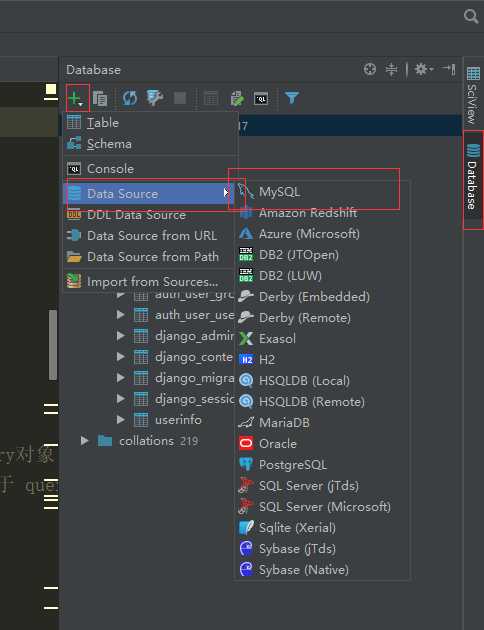Choose SQL Server (Microsoft) data source

(323, 507)
